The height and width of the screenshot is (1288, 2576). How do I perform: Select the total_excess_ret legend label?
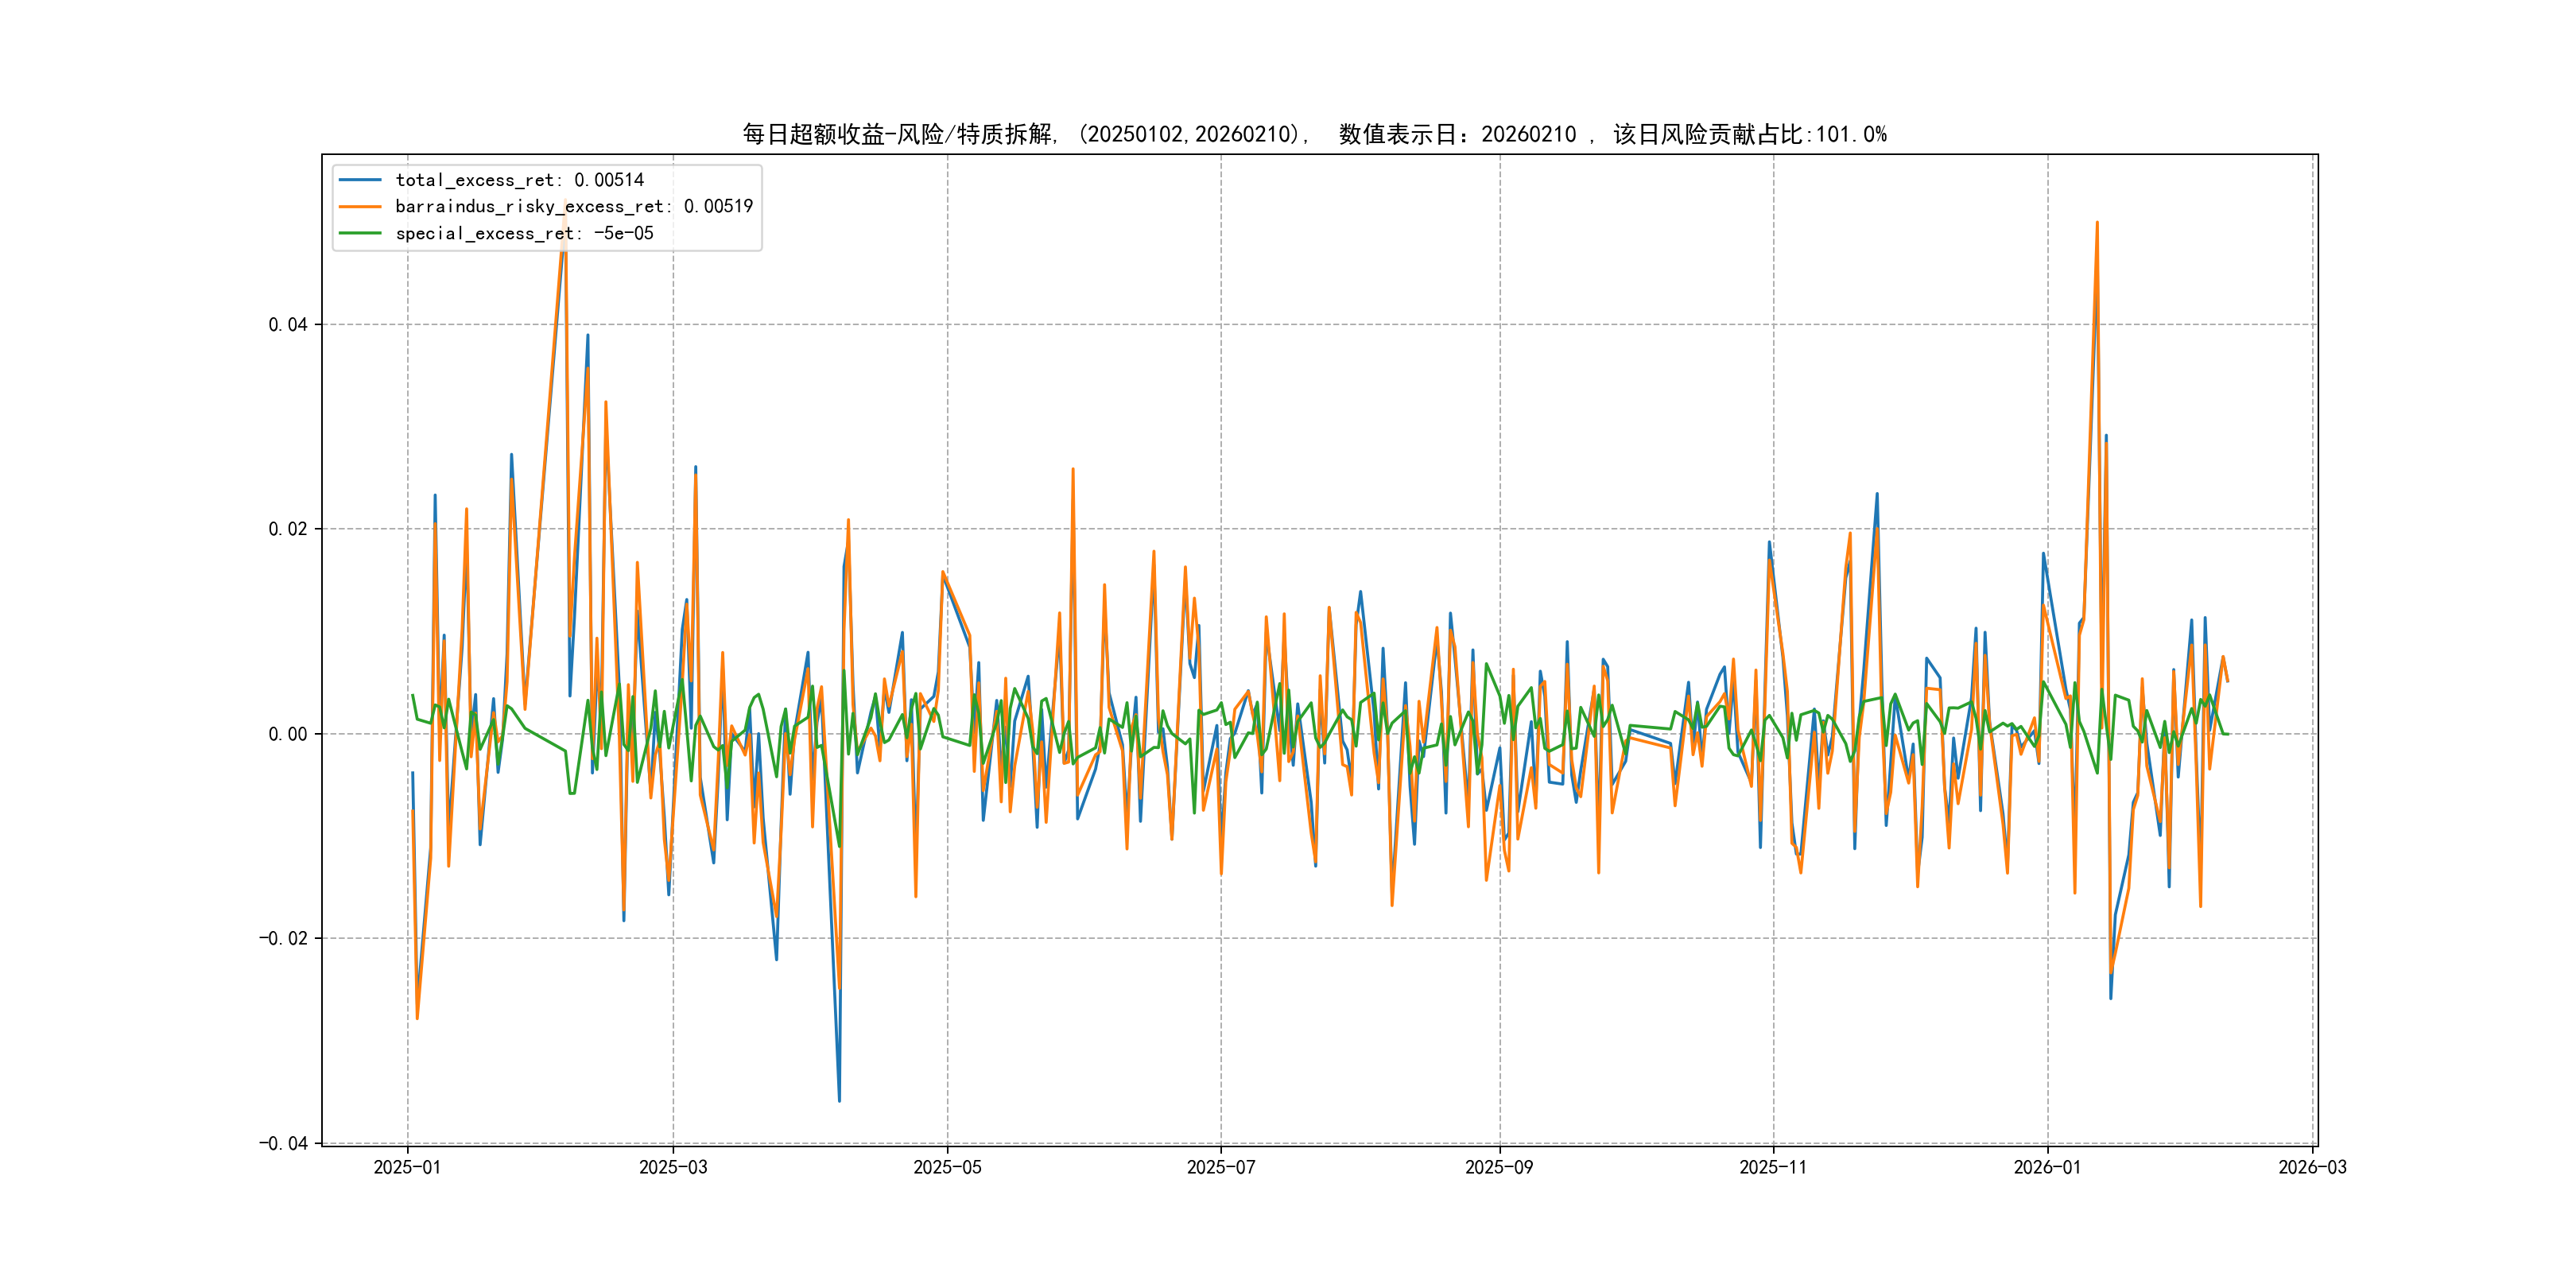pos(519,180)
